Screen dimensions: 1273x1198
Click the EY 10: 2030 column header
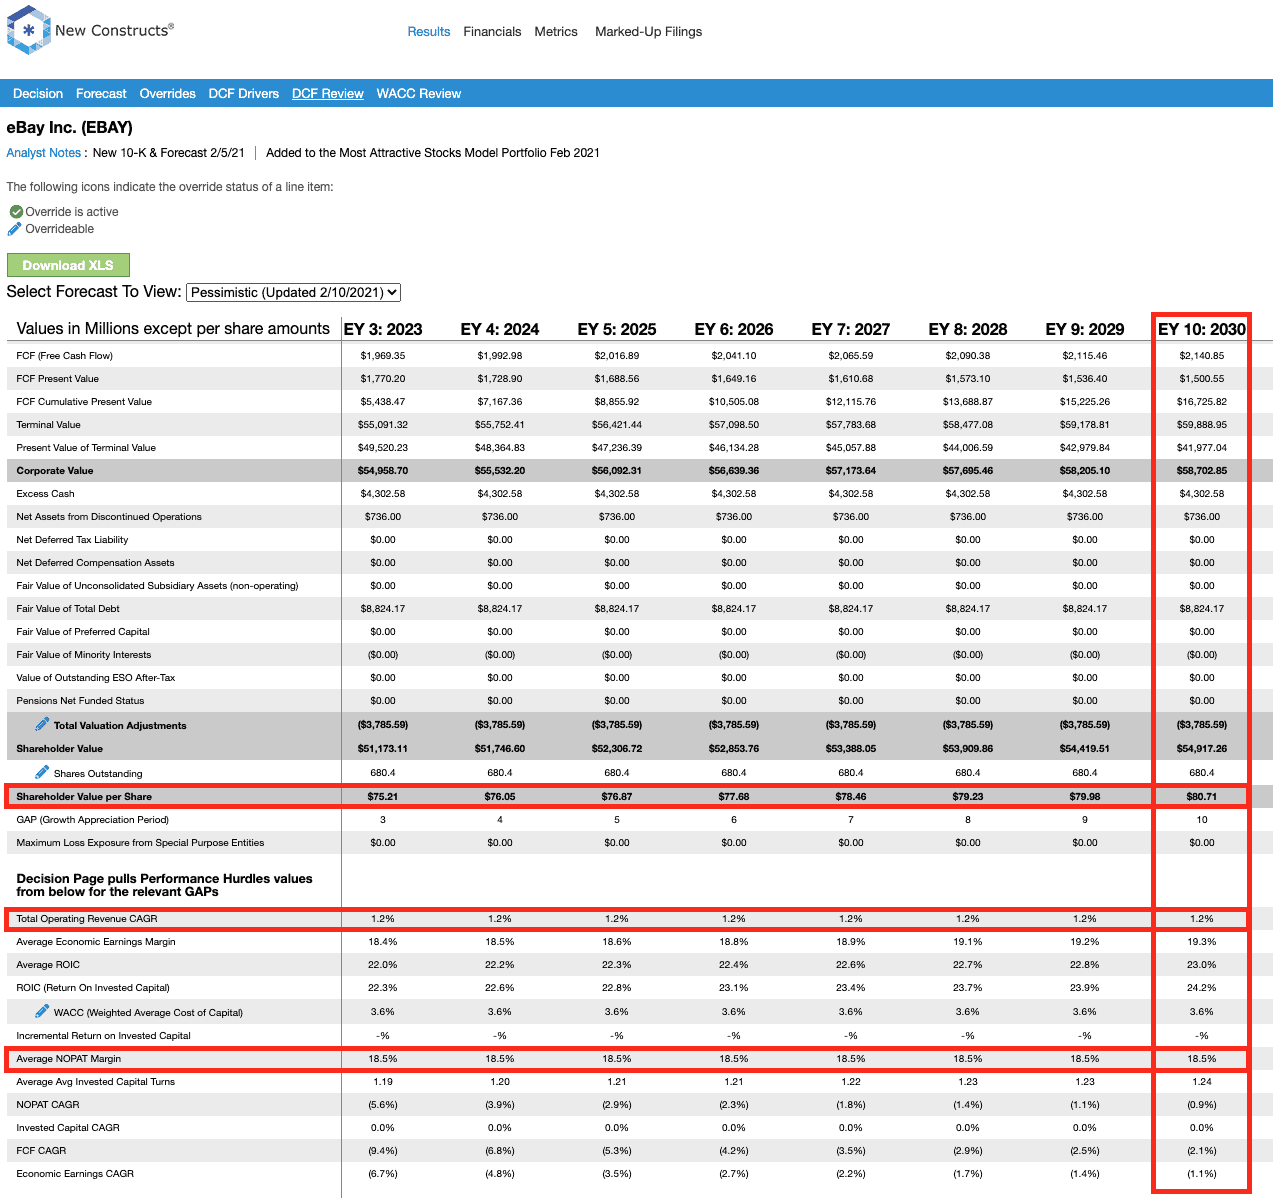click(1202, 329)
